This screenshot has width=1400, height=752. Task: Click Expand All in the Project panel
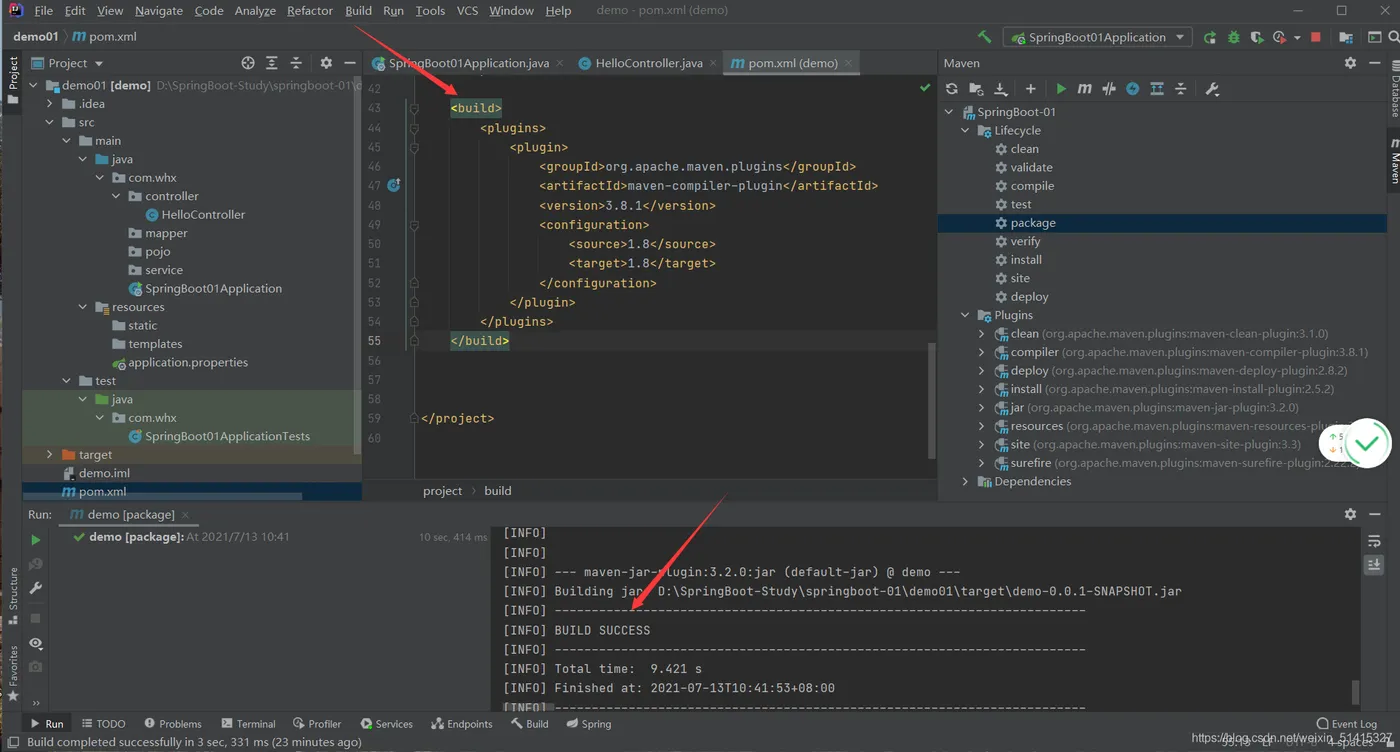(272, 63)
